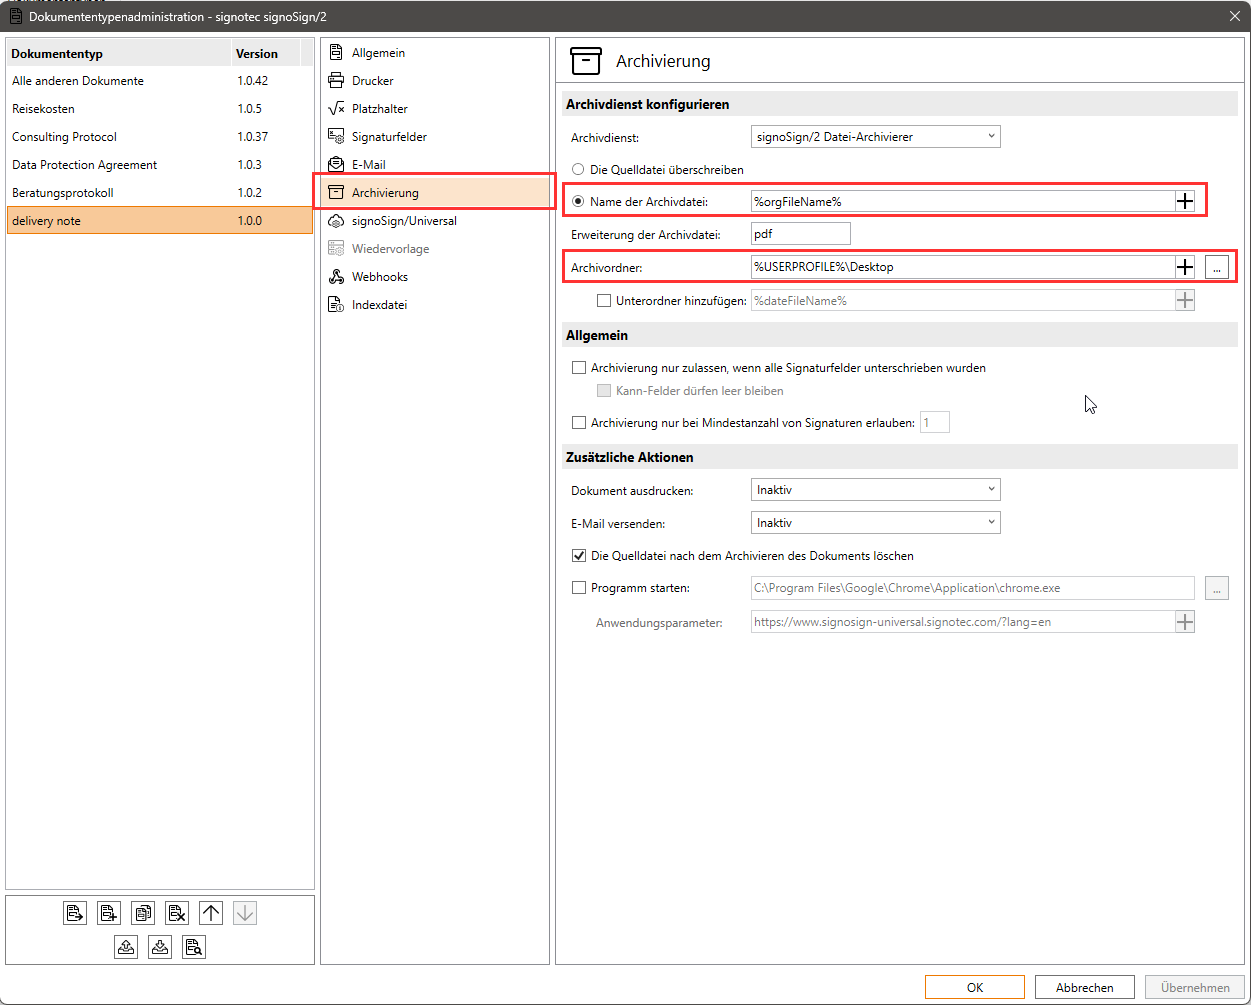The height and width of the screenshot is (1005, 1251).
Task: Click the document search magnifier icon
Action: click(x=194, y=947)
